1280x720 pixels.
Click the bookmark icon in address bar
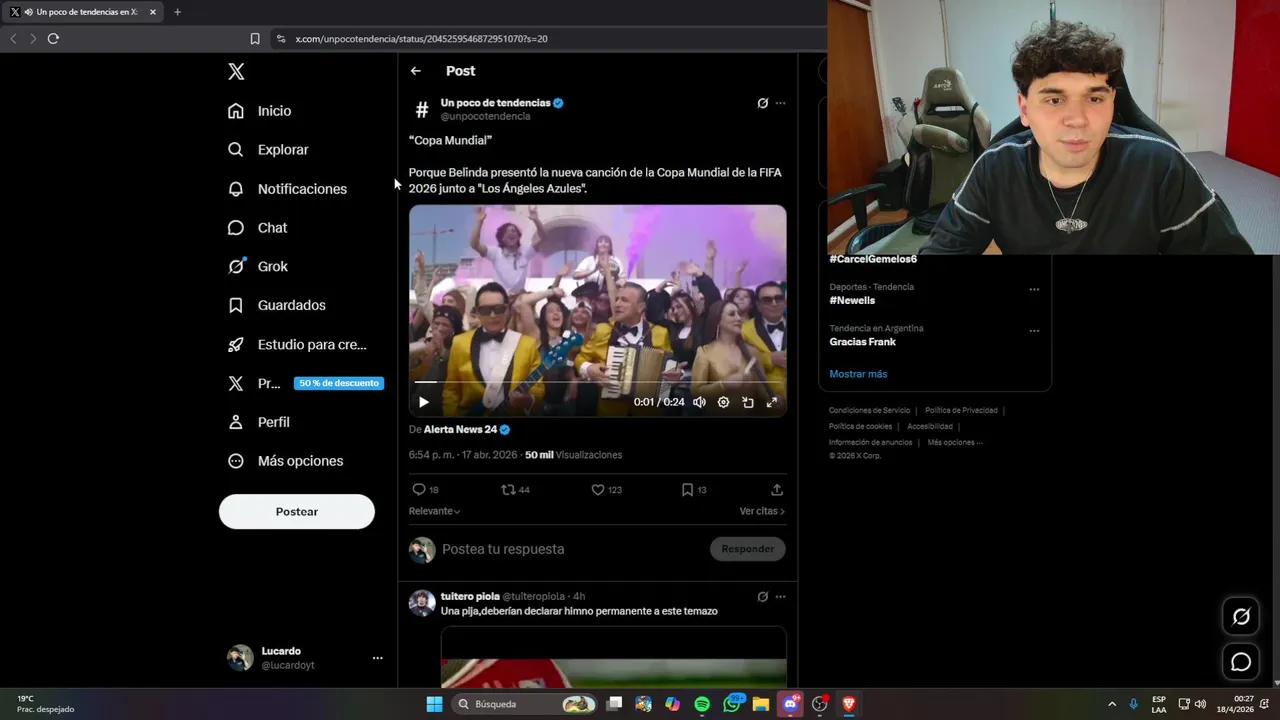coord(255,39)
